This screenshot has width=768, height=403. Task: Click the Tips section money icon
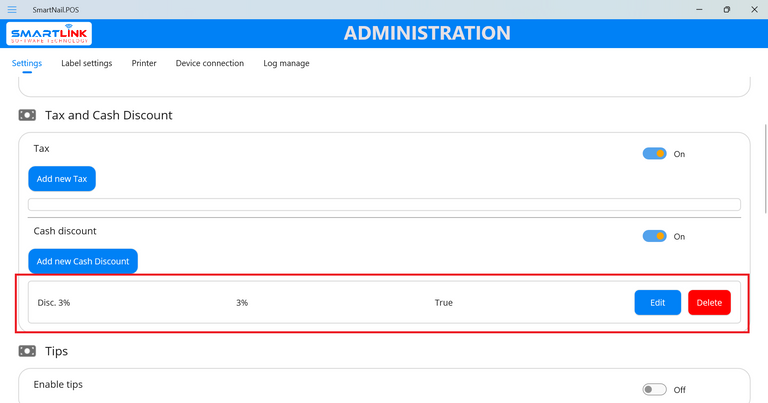[x=27, y=351]
